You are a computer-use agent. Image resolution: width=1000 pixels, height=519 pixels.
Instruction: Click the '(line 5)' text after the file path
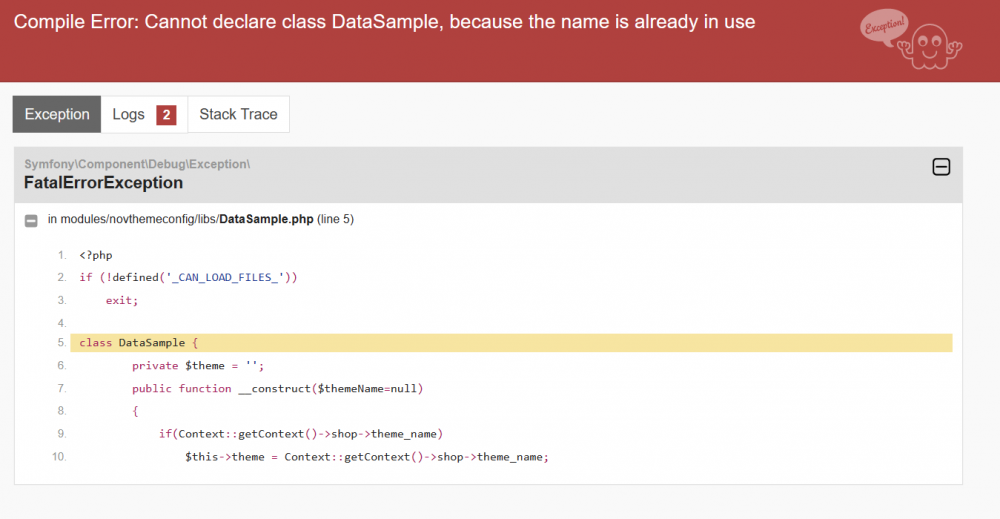click(335, 219)
